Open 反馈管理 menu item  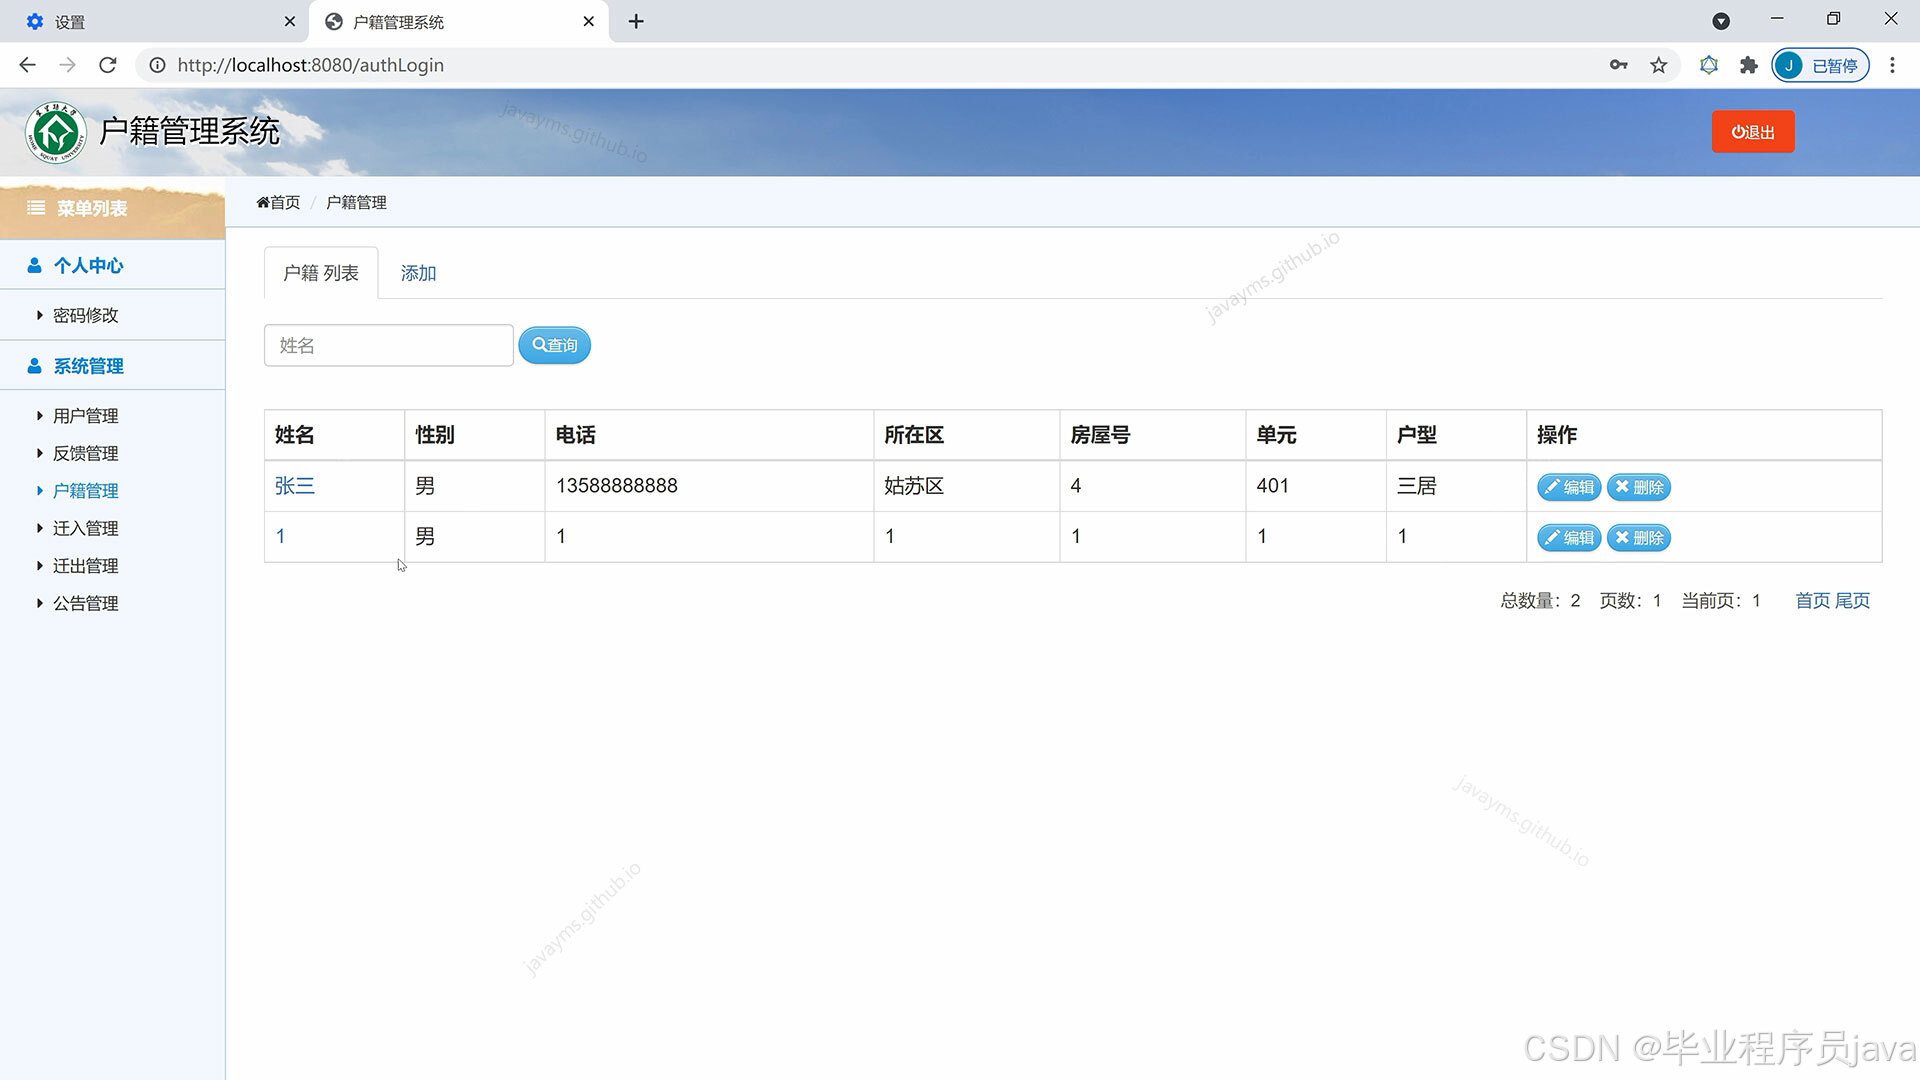(85, 453)
